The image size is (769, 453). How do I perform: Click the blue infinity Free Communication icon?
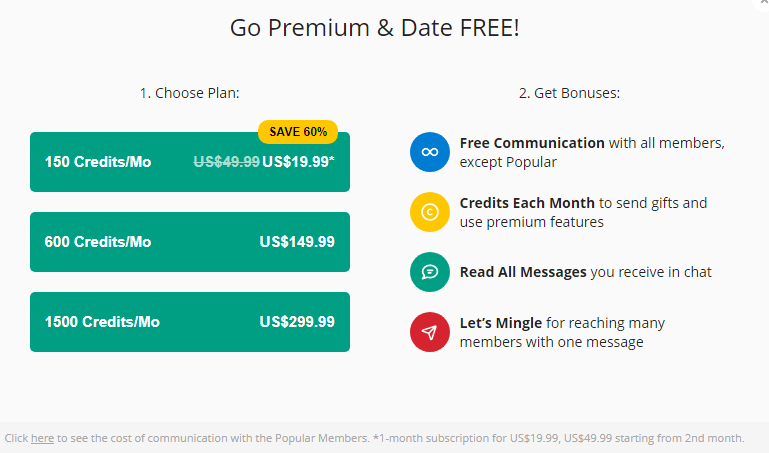click(430, 152)
